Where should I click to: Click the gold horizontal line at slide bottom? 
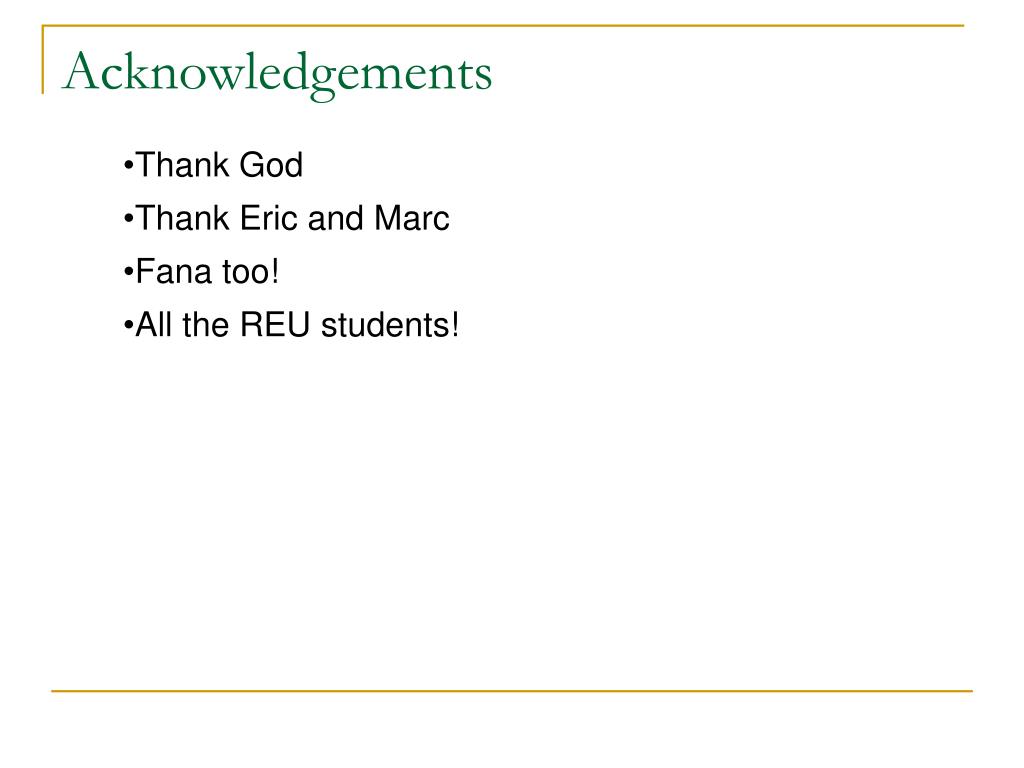pyautogui.click(x=512, y=690)
